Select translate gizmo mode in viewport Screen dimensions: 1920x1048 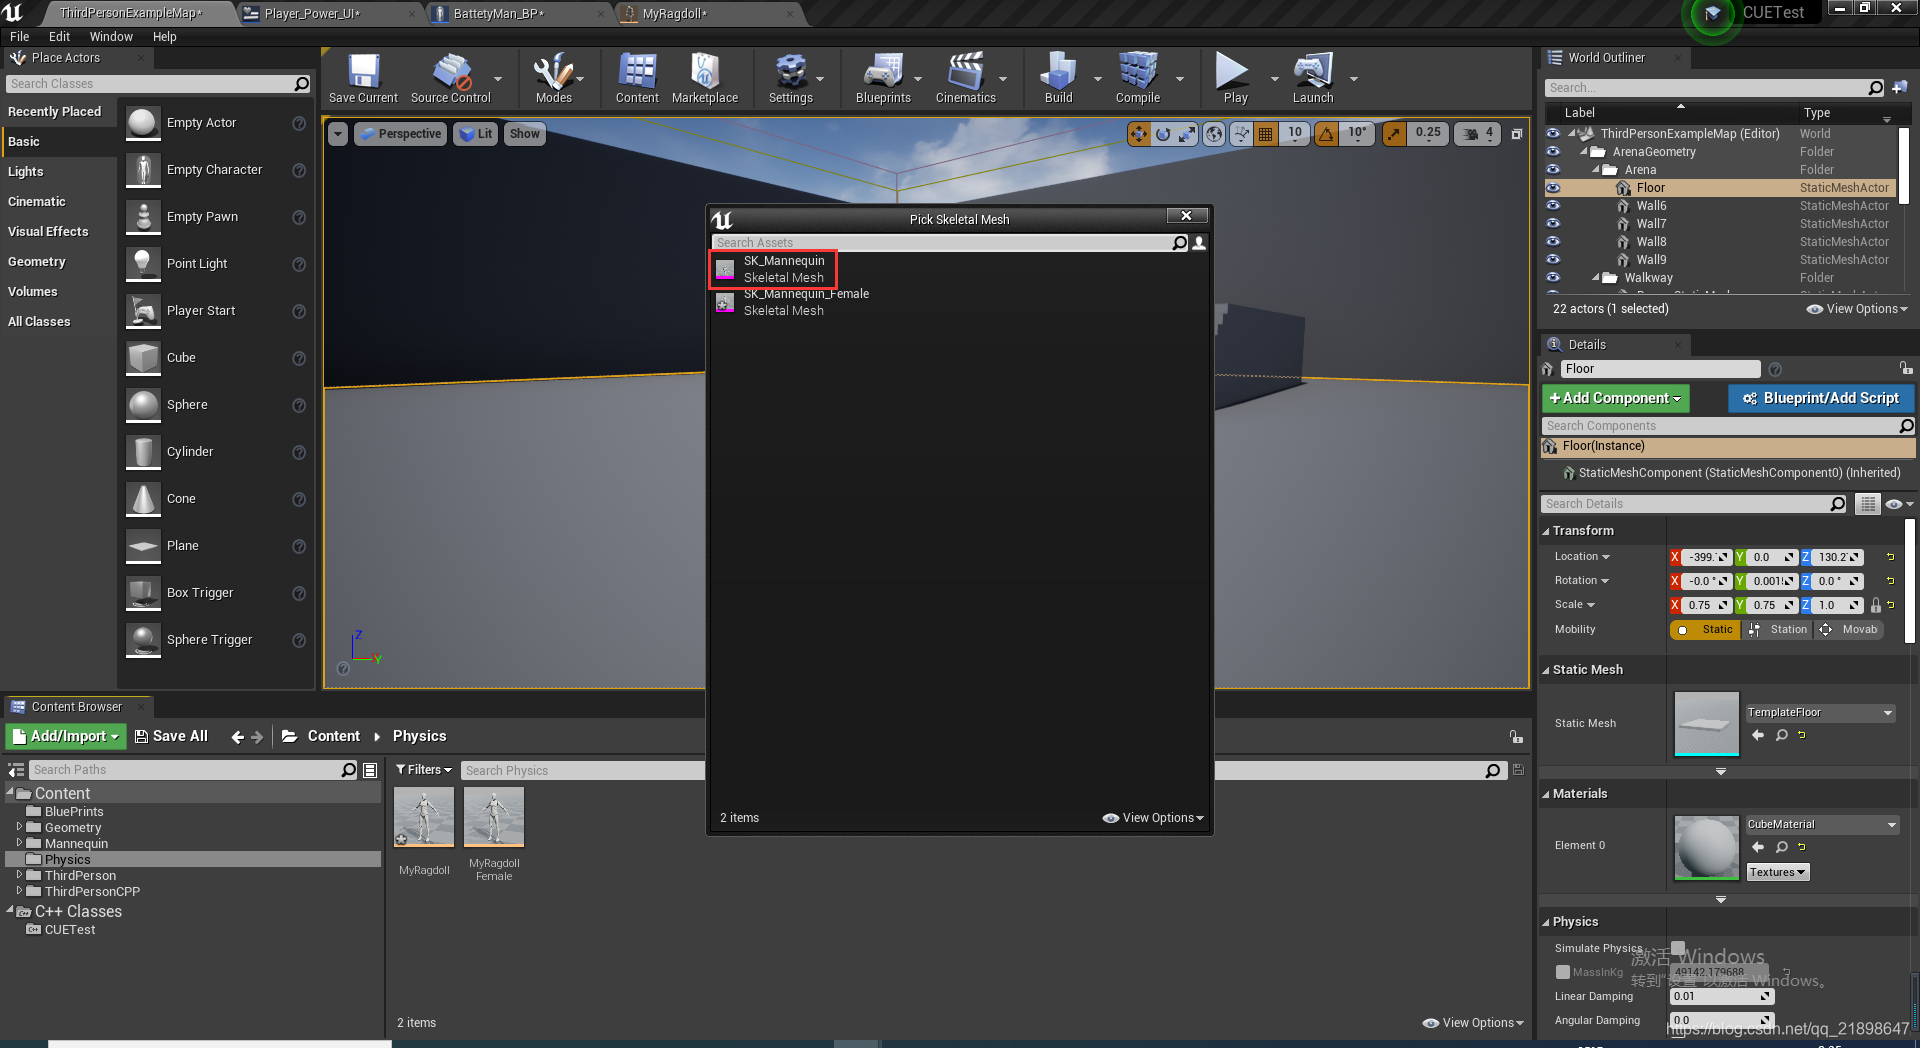[1139, 134]
